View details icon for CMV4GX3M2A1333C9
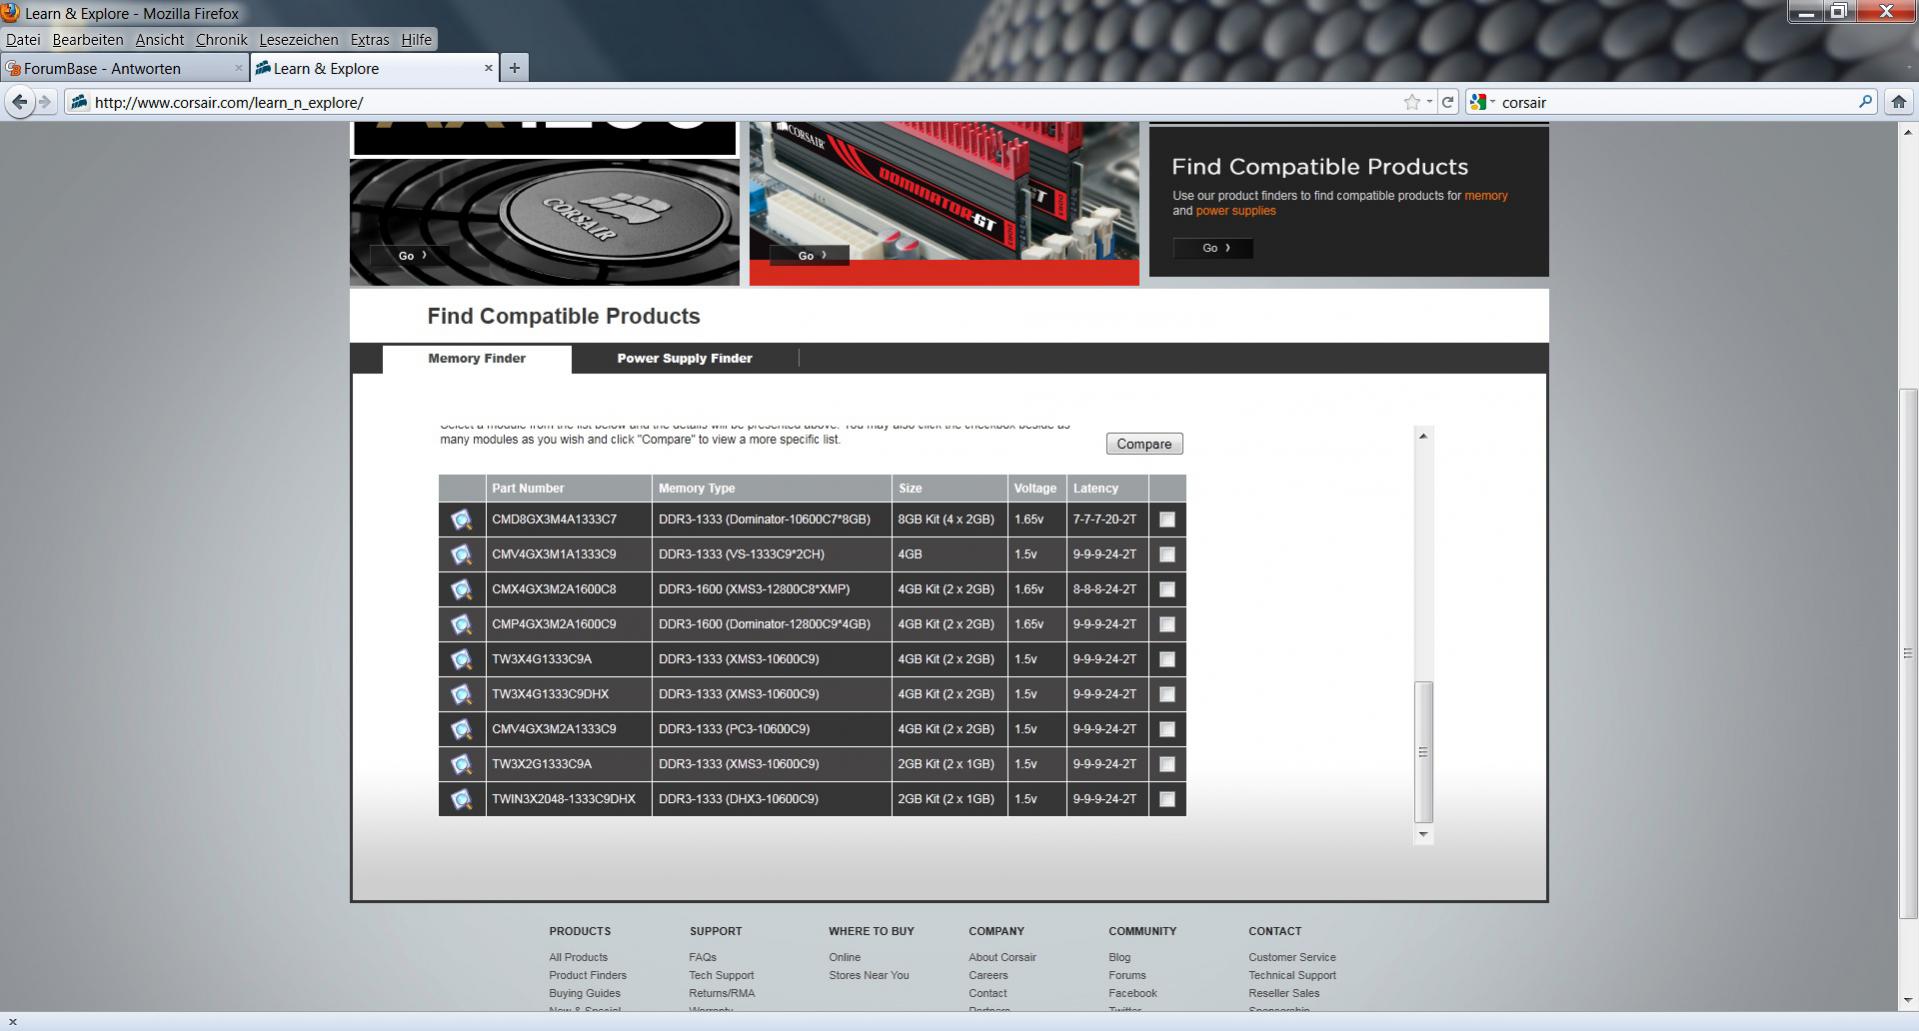Viewport: 1919px width, 1031px height. [461, 729]
